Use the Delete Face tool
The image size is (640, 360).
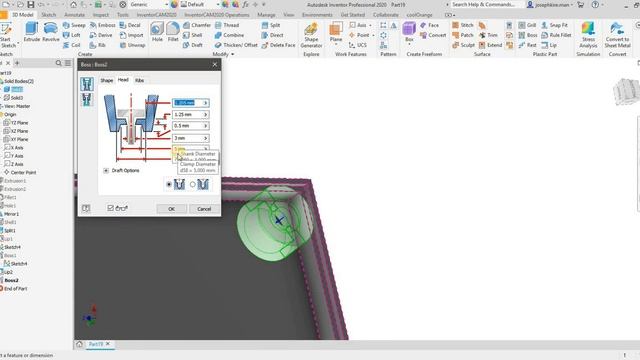point(278,45)
